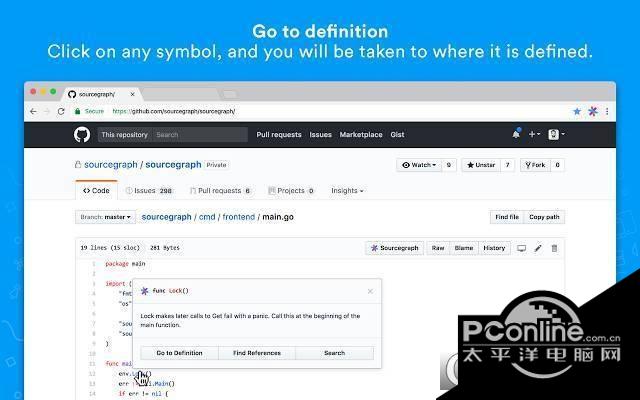Click the star count 7
This screenshot has width=640, height=400.
click(507, 165)
